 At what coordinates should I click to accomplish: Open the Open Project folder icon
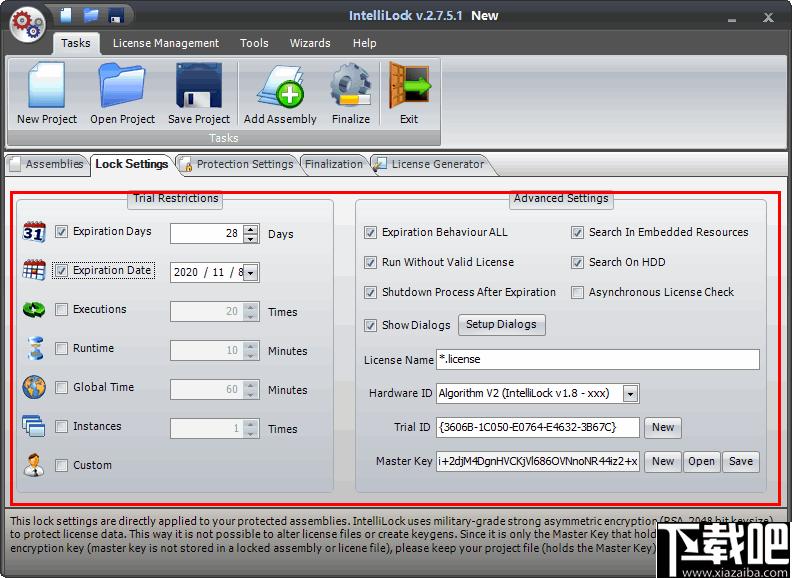point(122,85)
